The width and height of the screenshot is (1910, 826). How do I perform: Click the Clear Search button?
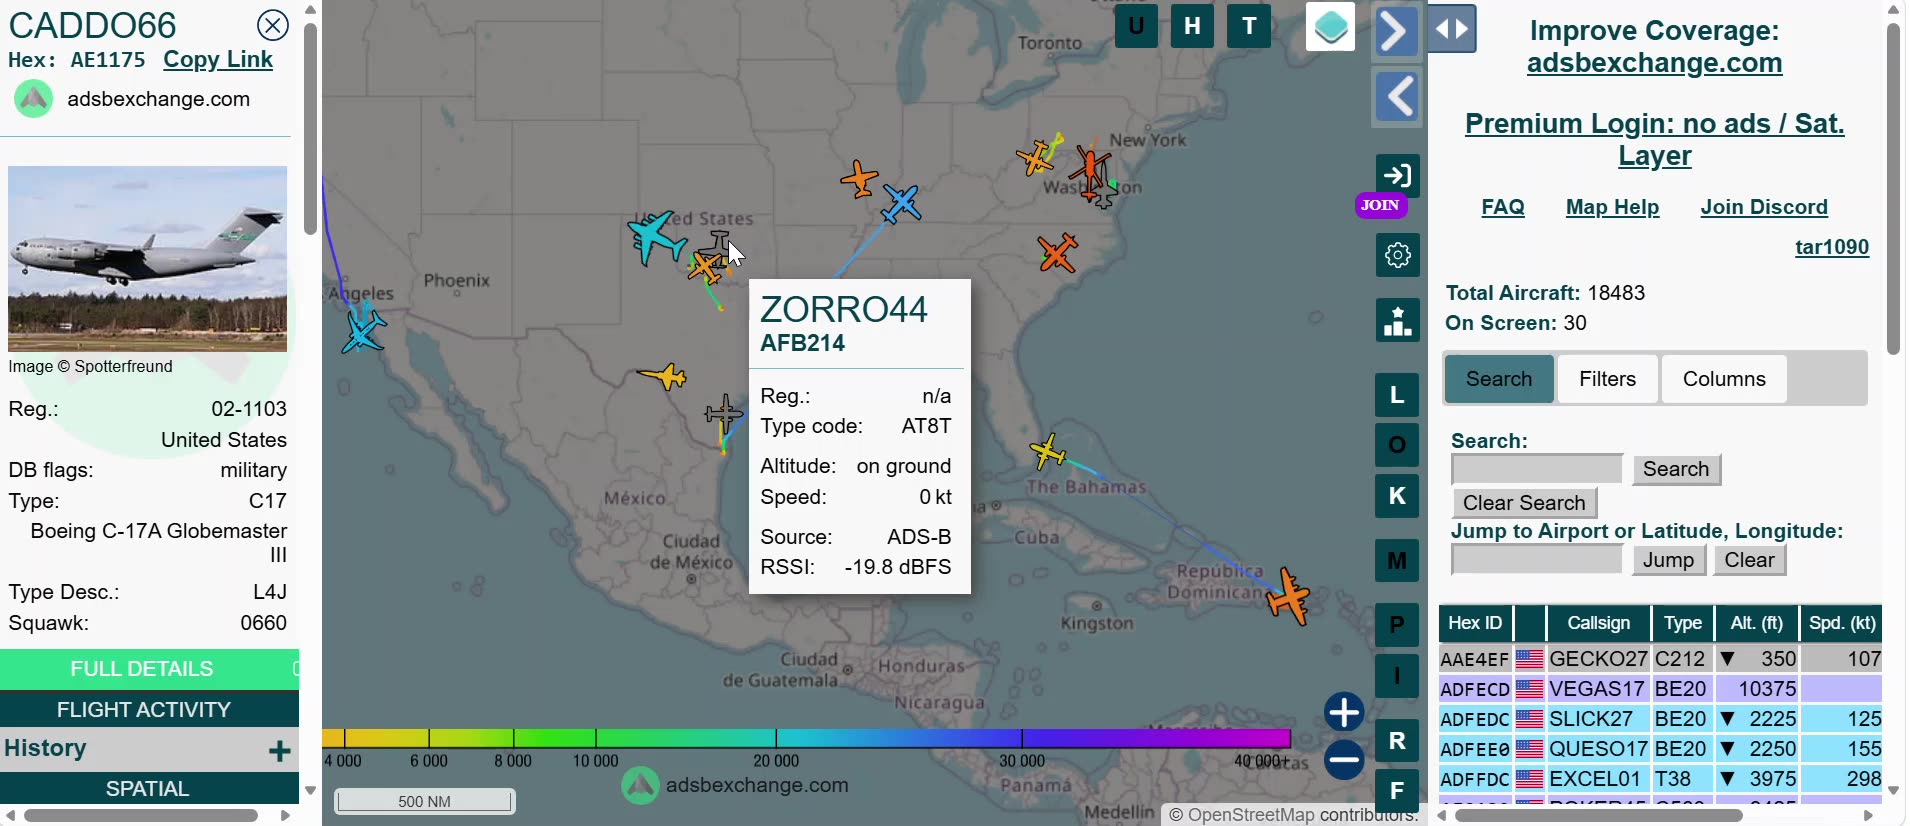[x=1524, y=503]
